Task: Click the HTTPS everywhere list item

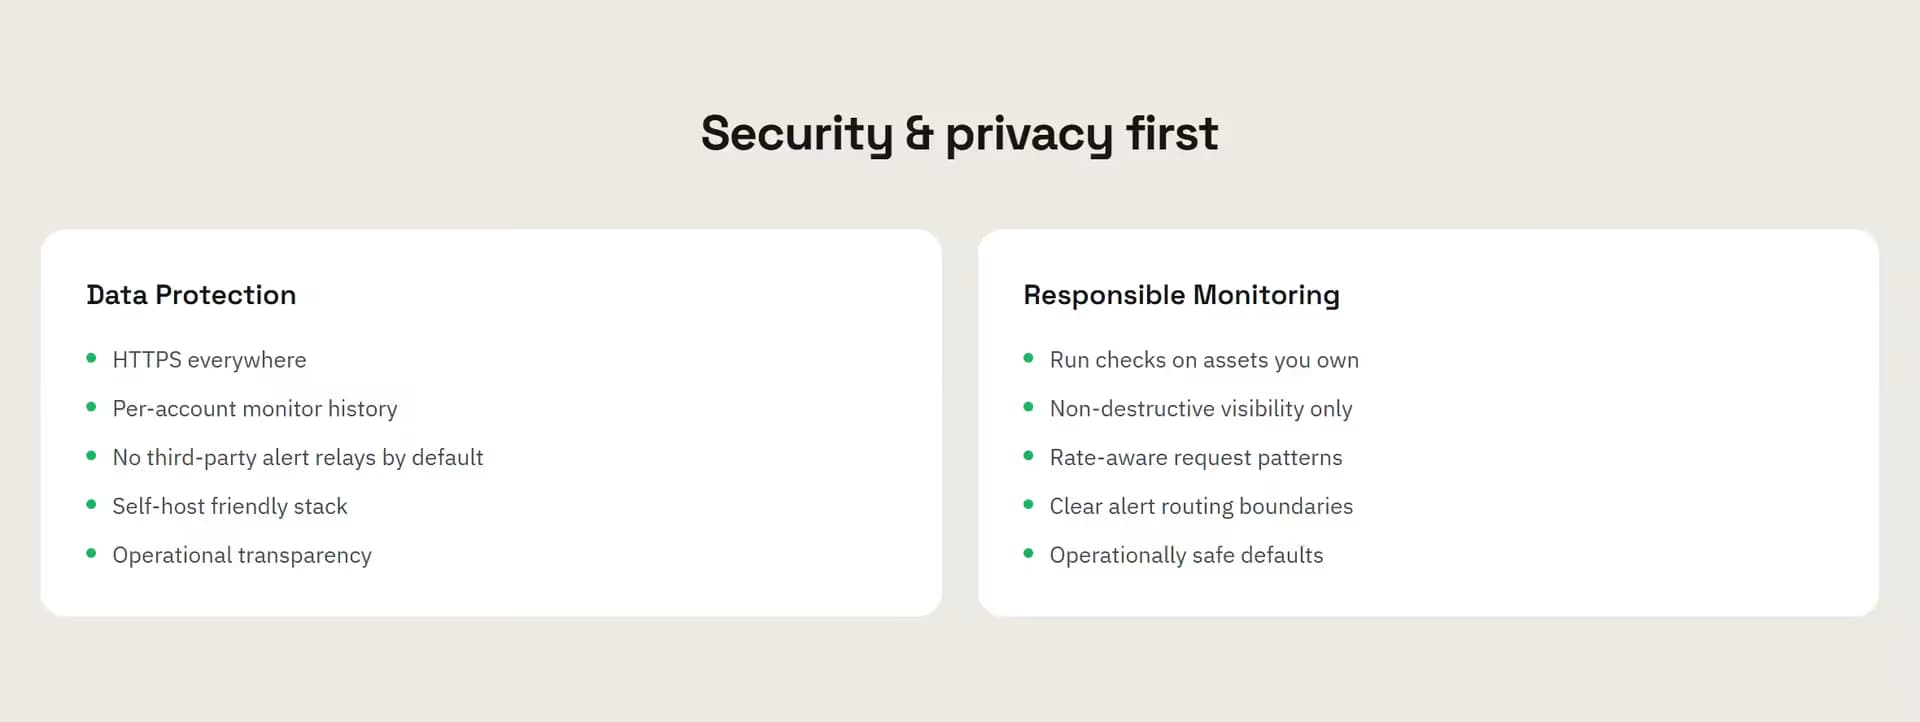Action: tap(209, 360)
